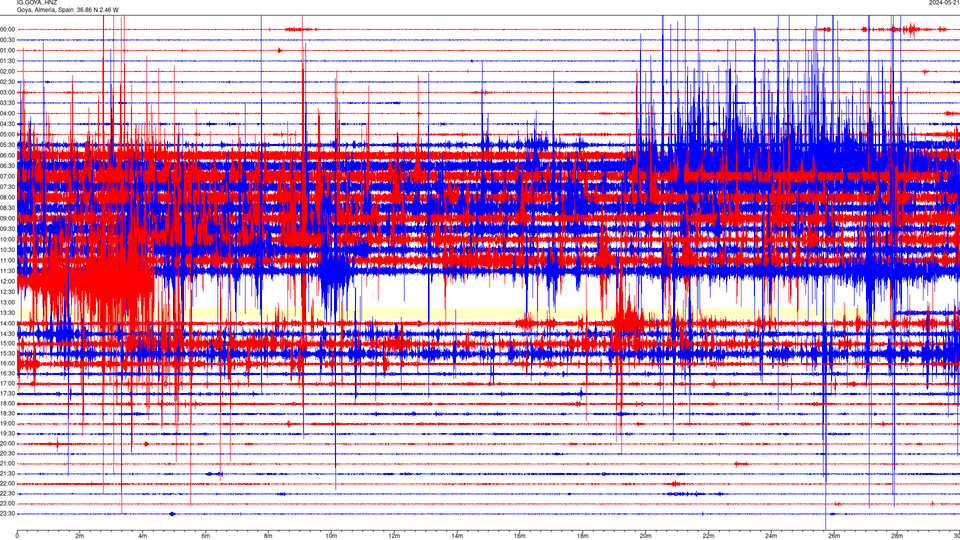Screen dimensions: 960x540
Task: Click the 10m tick label on time axis
Action: (331, 536)
